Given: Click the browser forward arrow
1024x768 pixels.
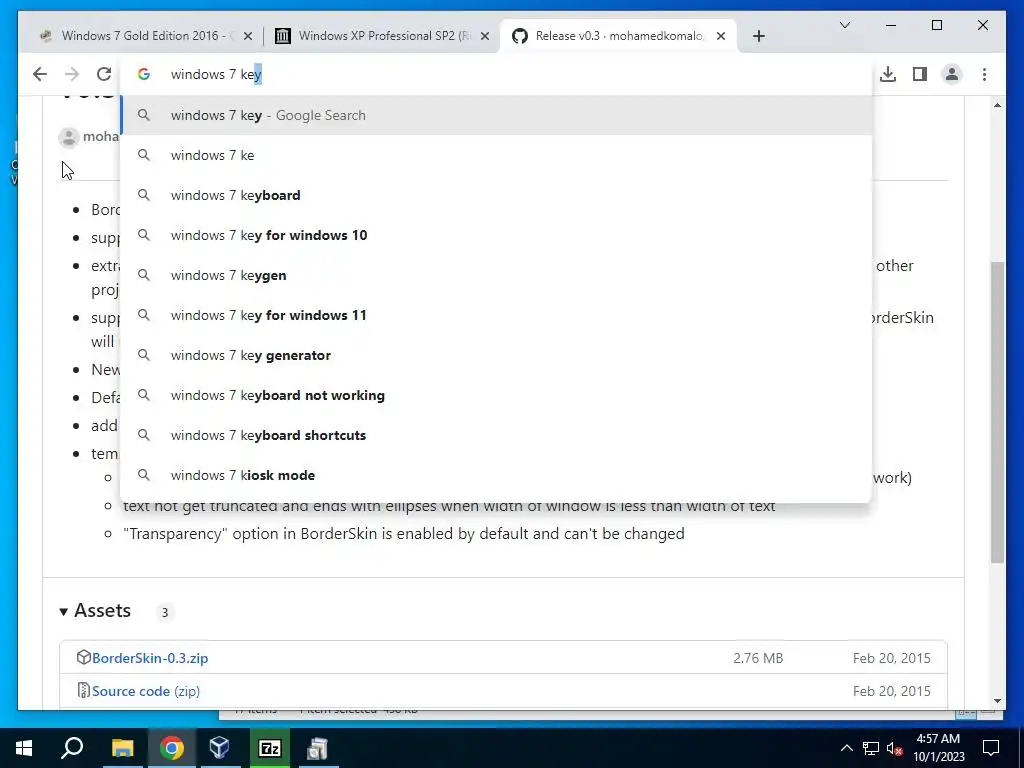Looking at the screenshot, I should pyautogui.click(x=72, y=74).
